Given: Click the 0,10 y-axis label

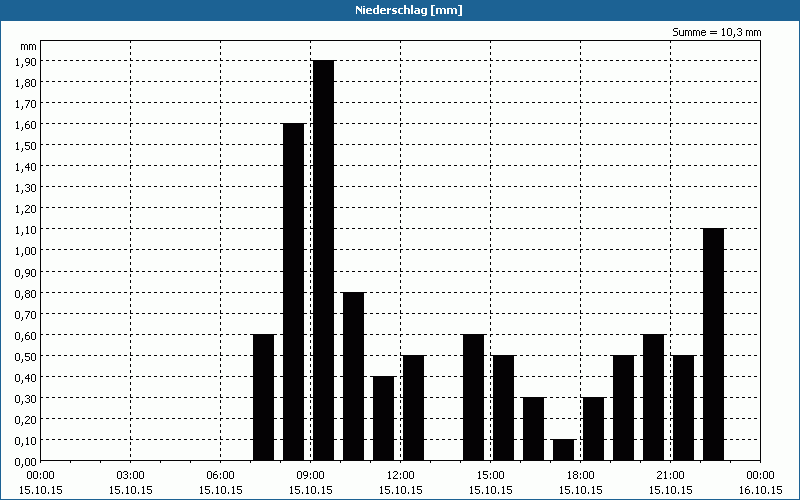Looking at the screenshot, I should pyautogui.click(x=27, y=440).
